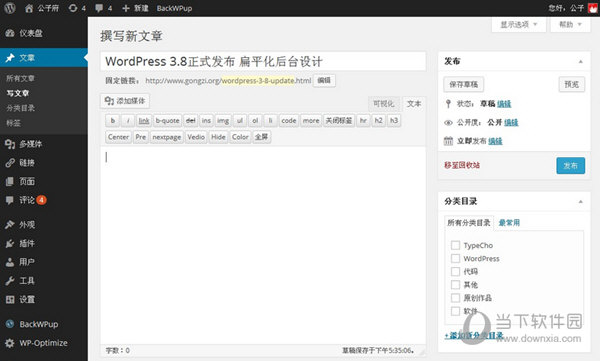
Task: Click the 关闭标签 close tags button
Action: pyautogui.click(x=339, y=121)
